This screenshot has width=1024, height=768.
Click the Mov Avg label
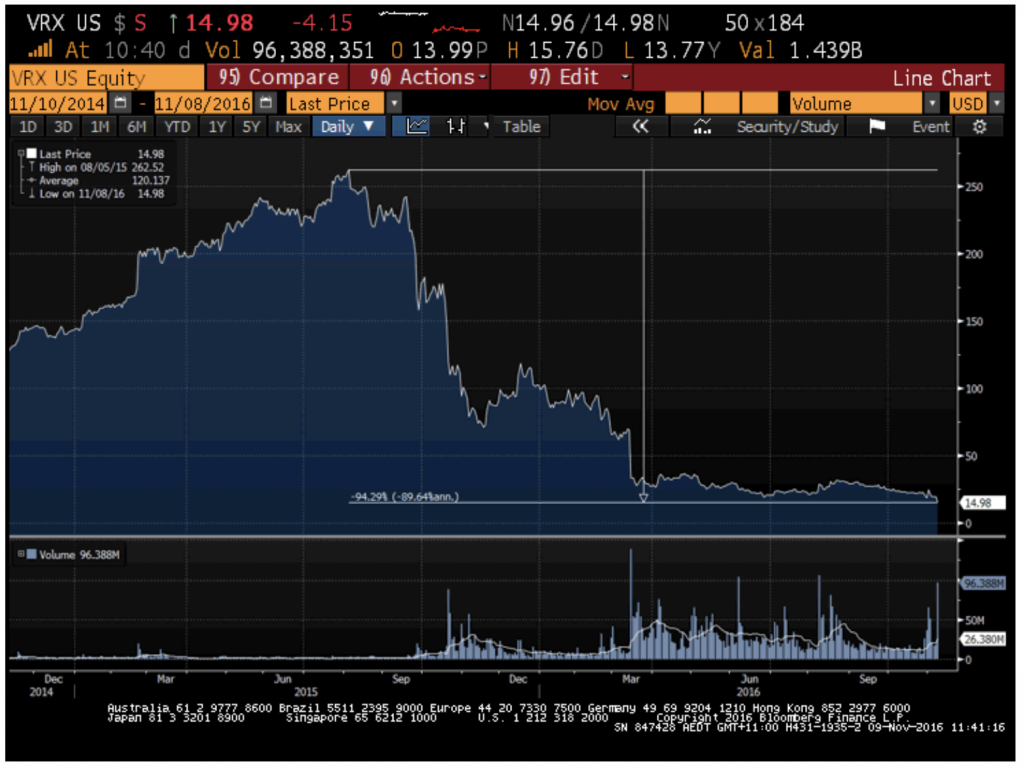tap(620, 104)
